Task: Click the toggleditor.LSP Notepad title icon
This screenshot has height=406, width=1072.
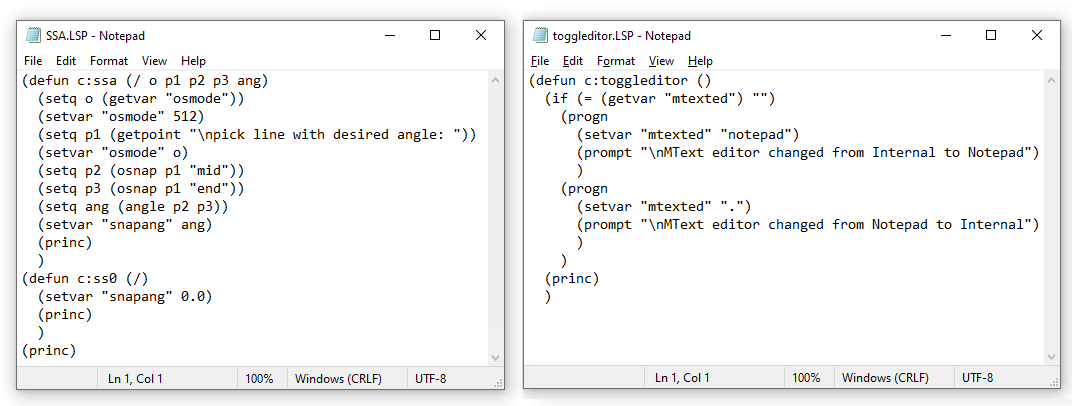Action: pyautogui.click(x=540, y=35)
